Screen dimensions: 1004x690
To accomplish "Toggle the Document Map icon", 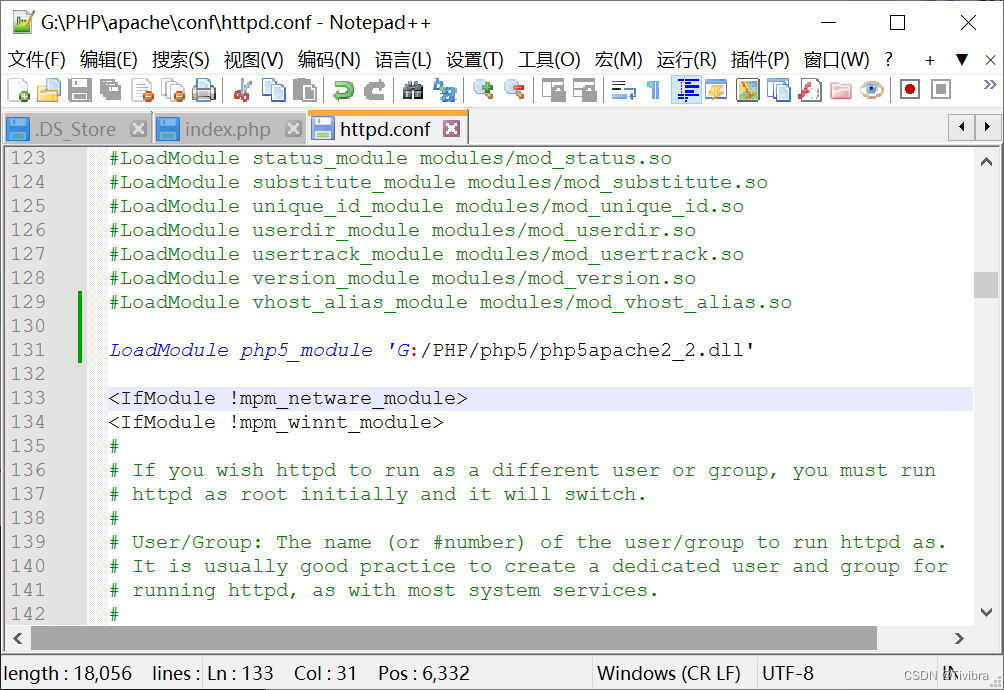I will pos(747,90).
